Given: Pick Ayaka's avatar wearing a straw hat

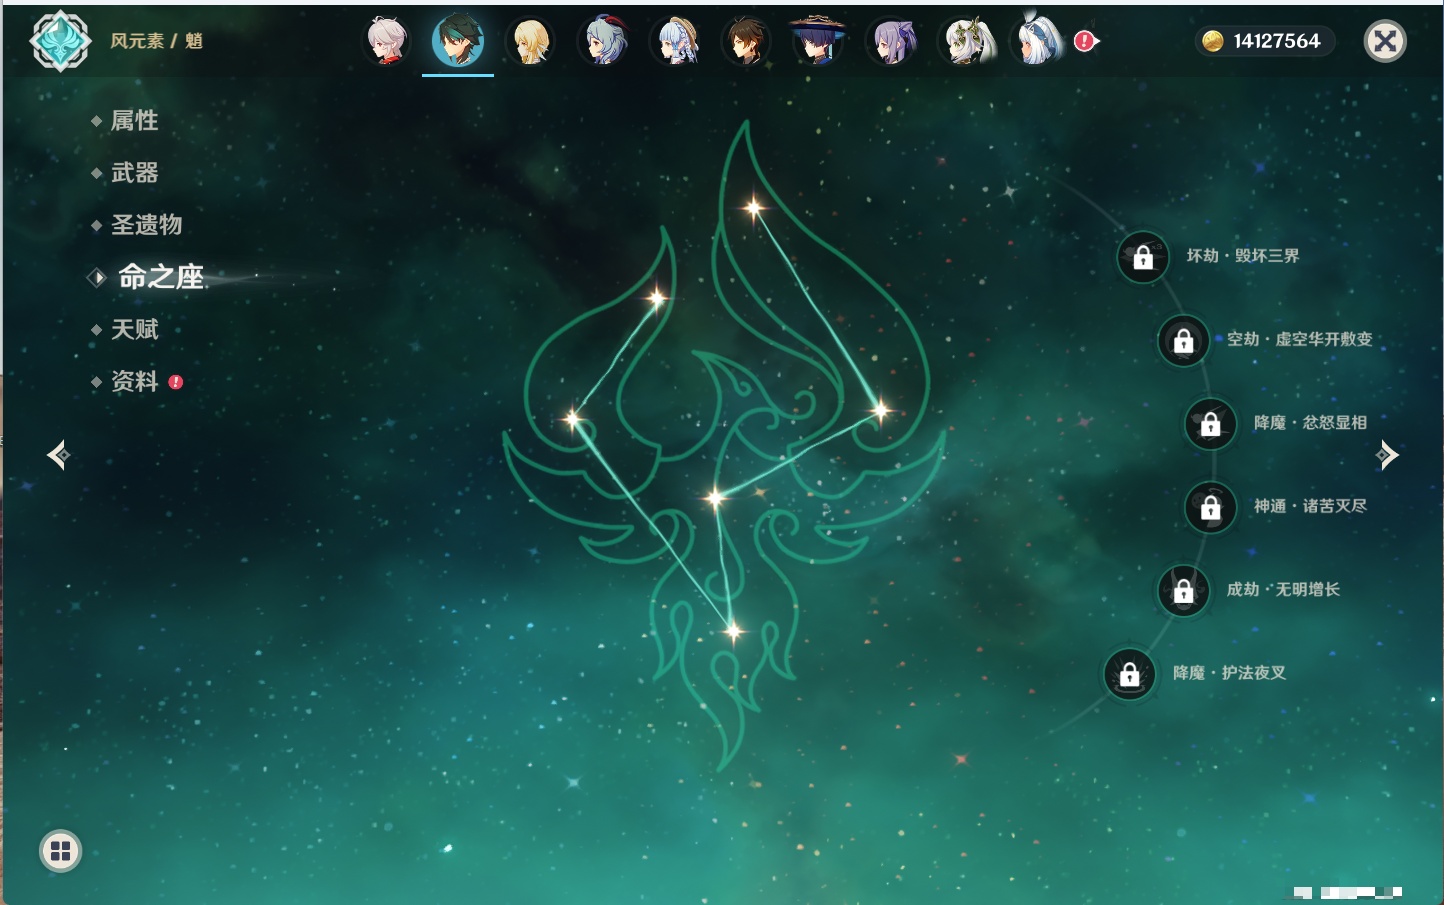Looking at the screenshot, I should click(675, 41).
